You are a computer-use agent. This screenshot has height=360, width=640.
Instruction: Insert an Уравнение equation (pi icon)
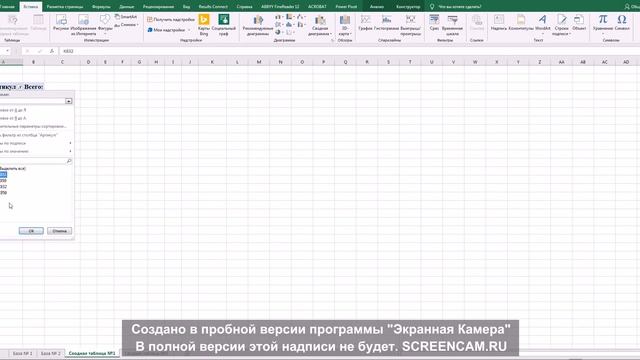[603, 23]
